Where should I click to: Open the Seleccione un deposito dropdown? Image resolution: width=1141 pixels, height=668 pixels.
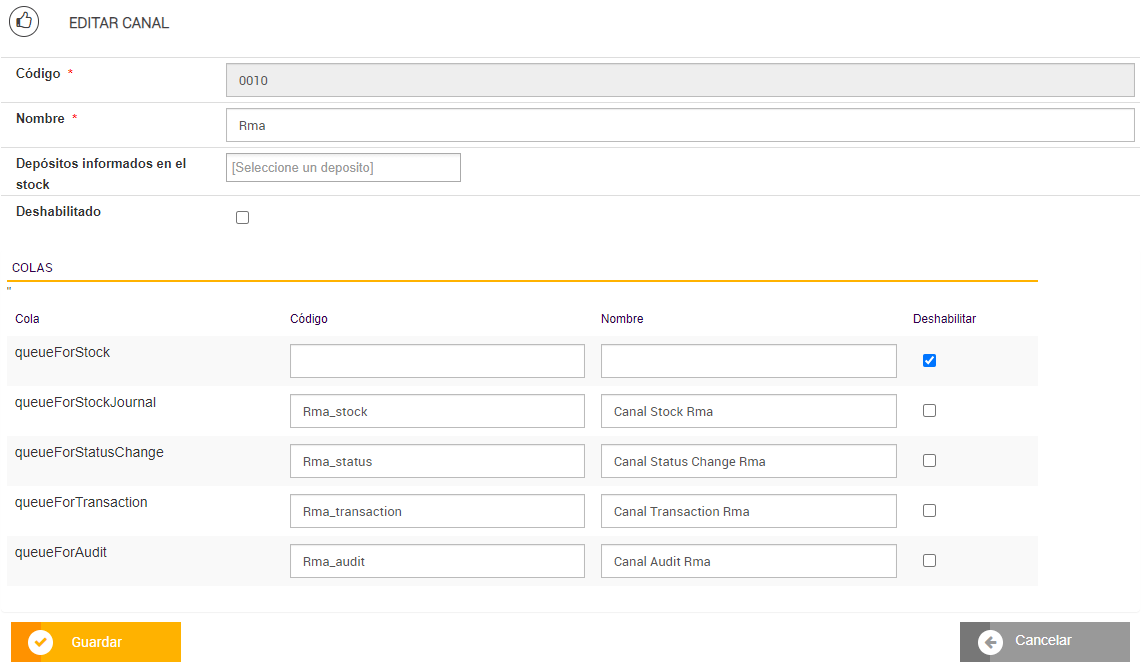(343, 168)
